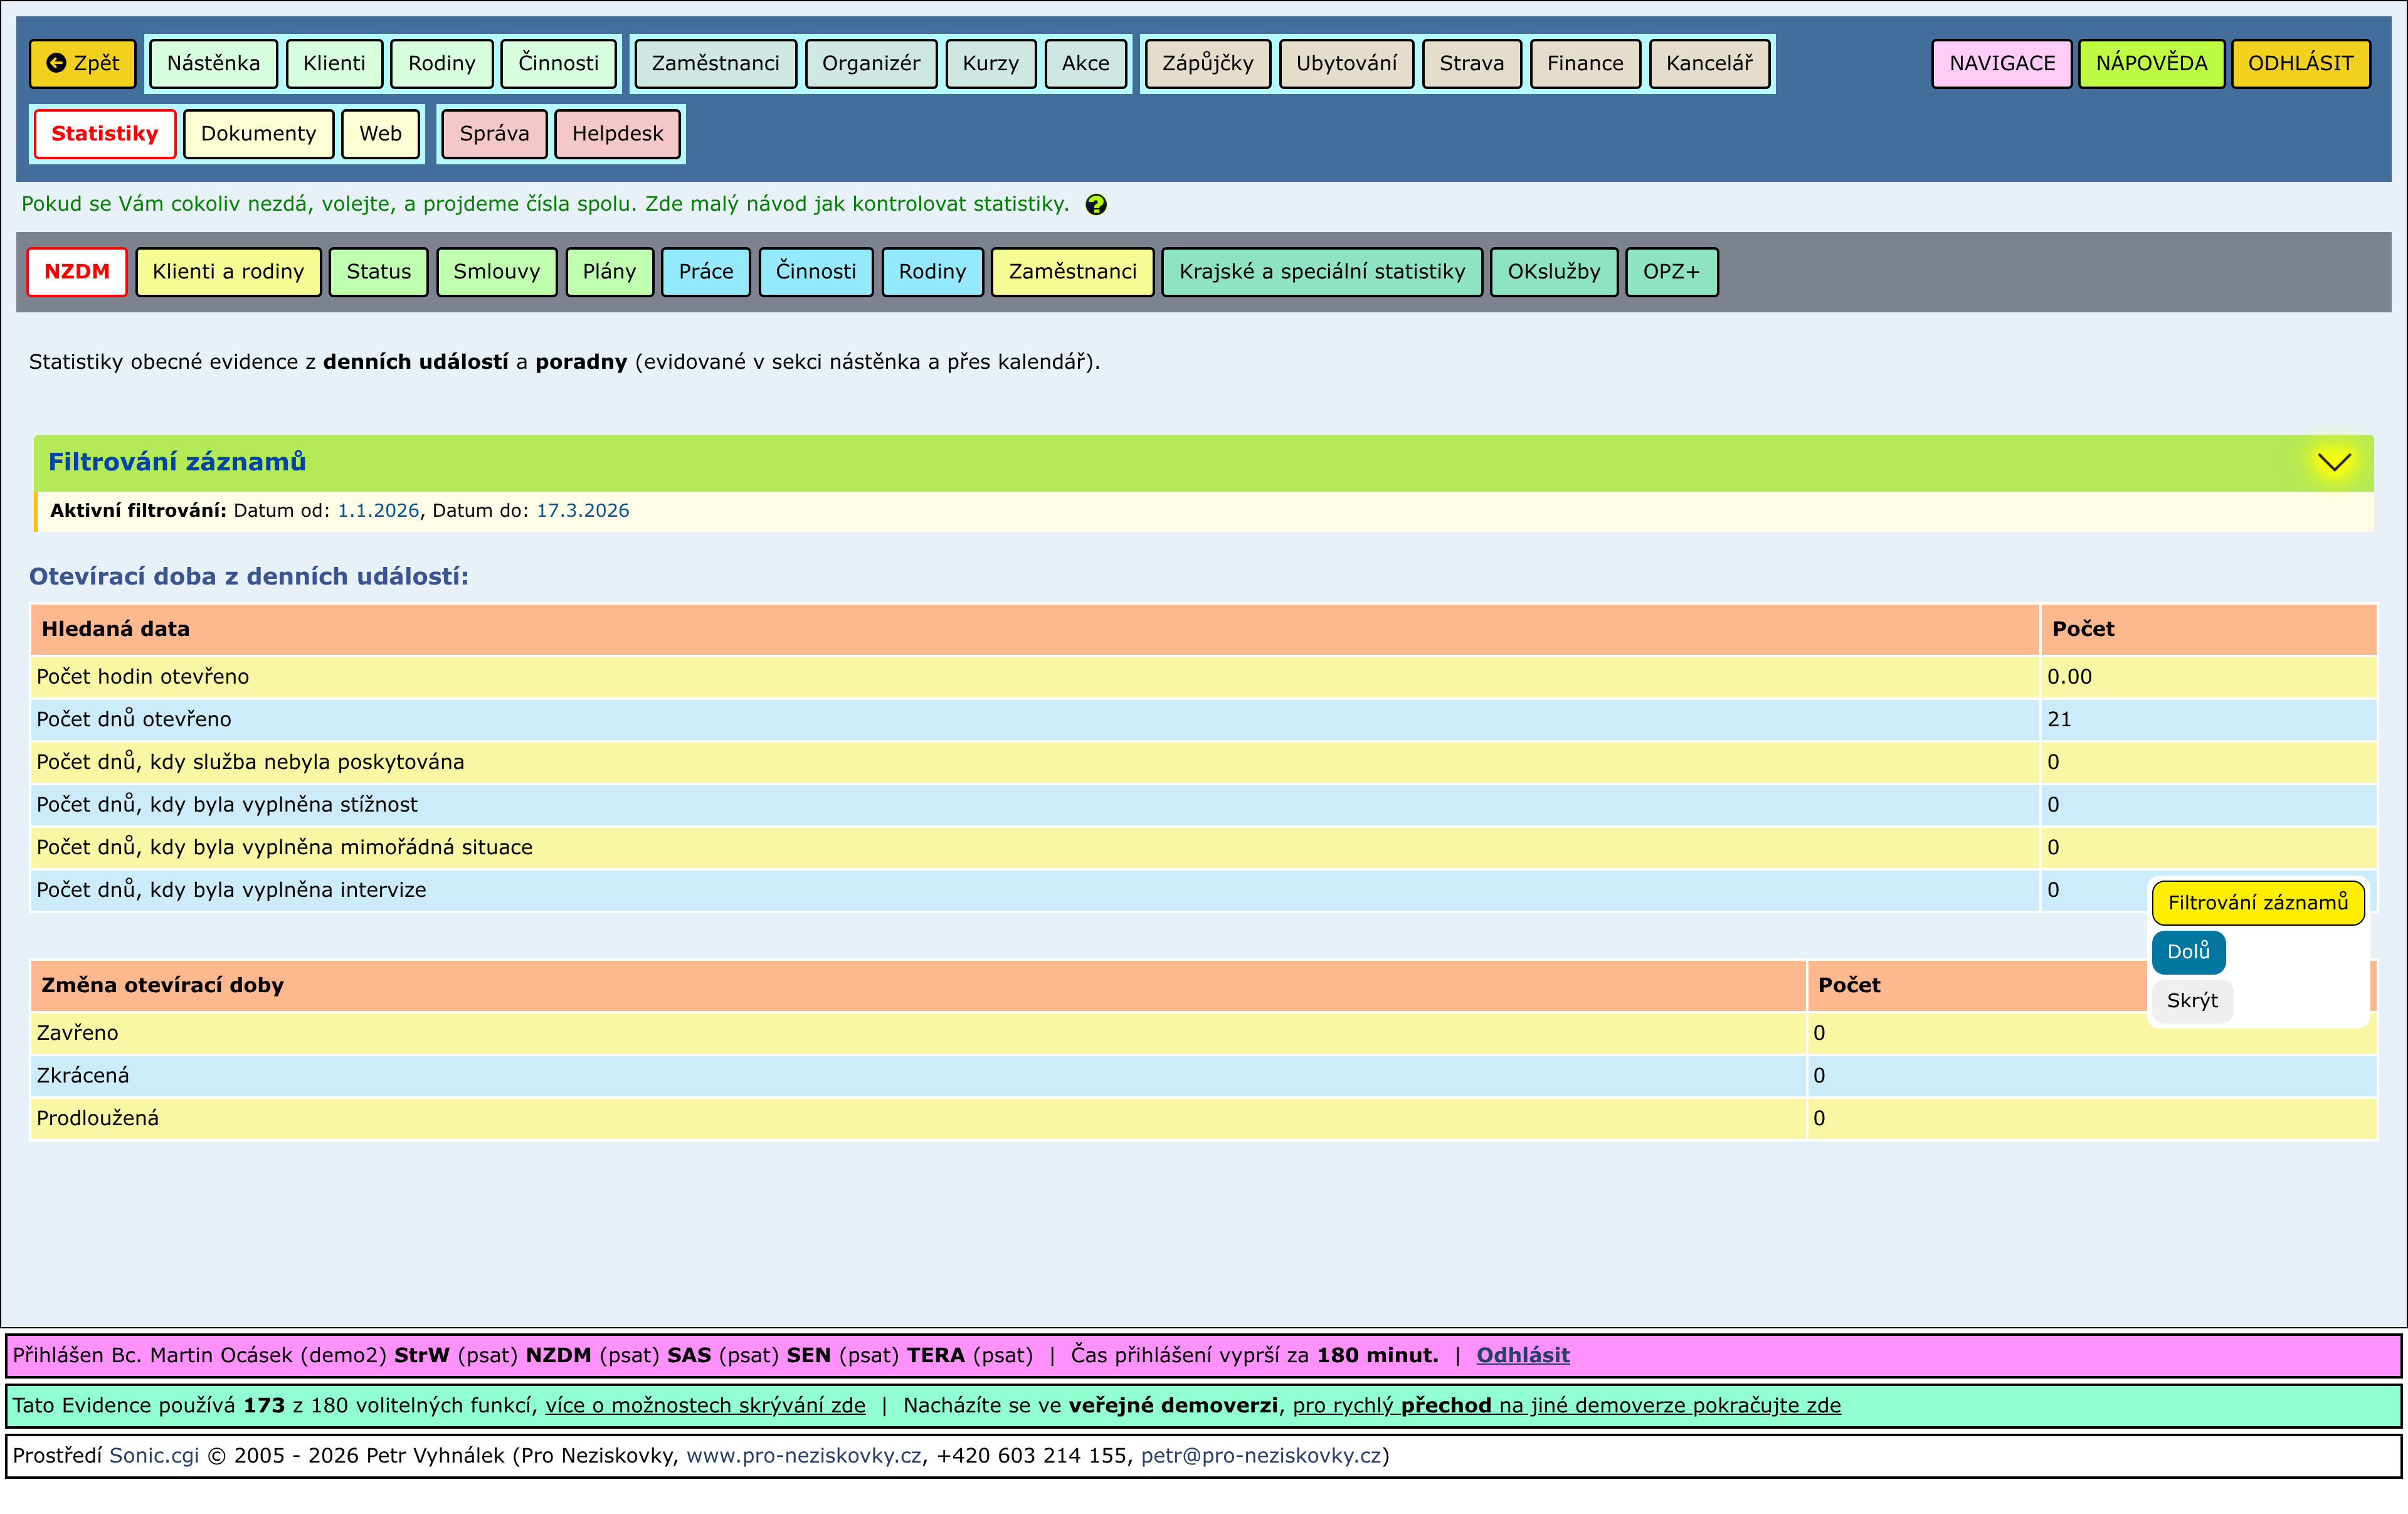
Task: Click the Odhlásit link in footer
Action: (x=1522, y=1355)
